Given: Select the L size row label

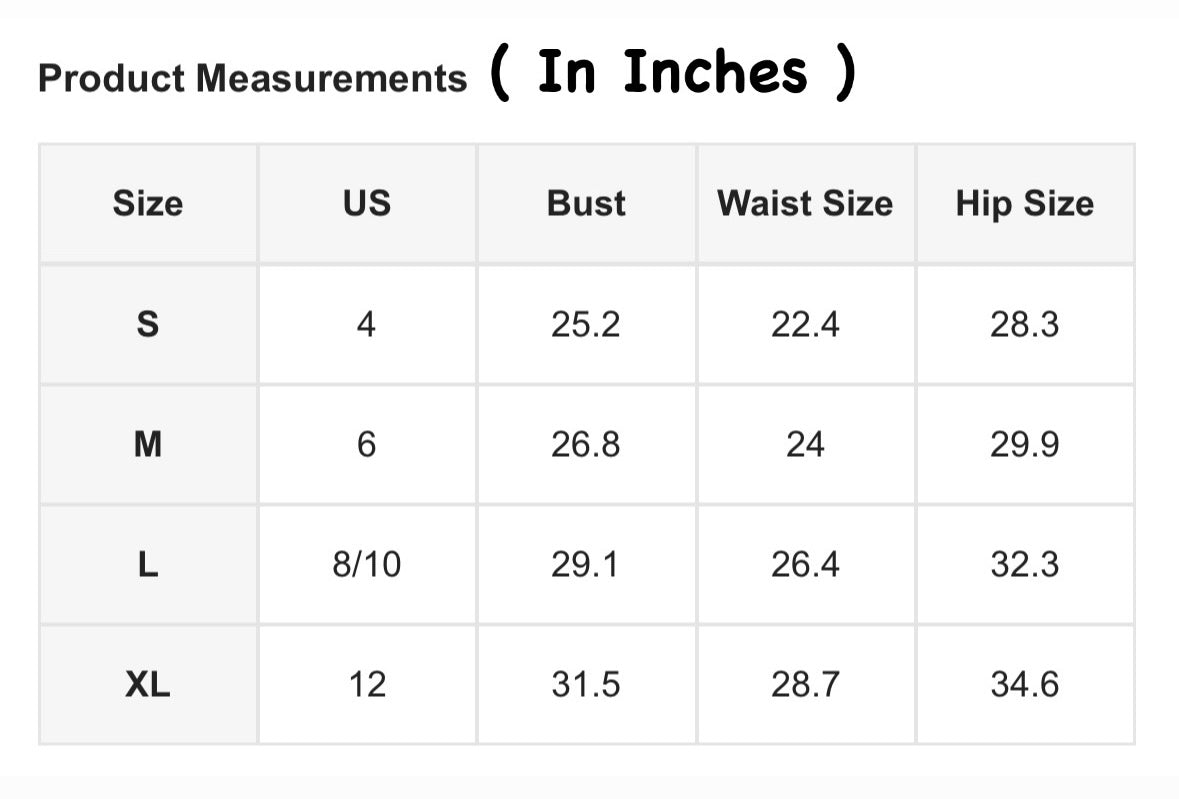Looking at the screenshot, I should 148,565.
